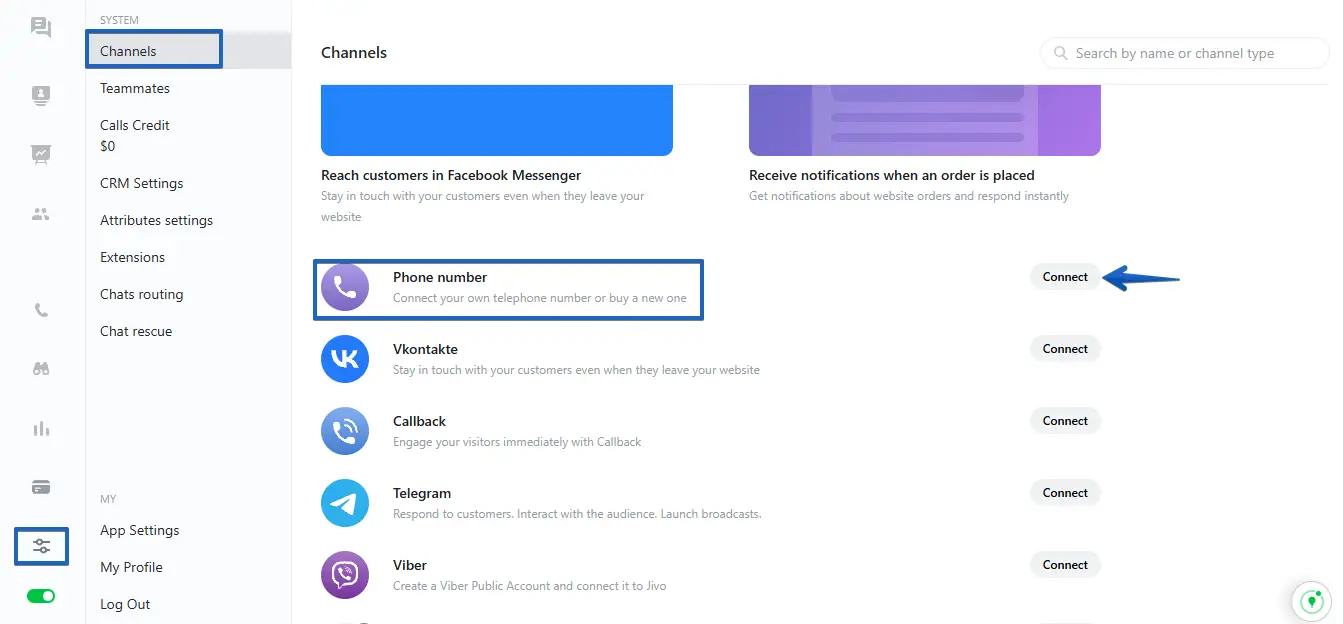Open the chats inbox sidebar icon
This screenshot has height=624, width=1343.
coord(41,27)
